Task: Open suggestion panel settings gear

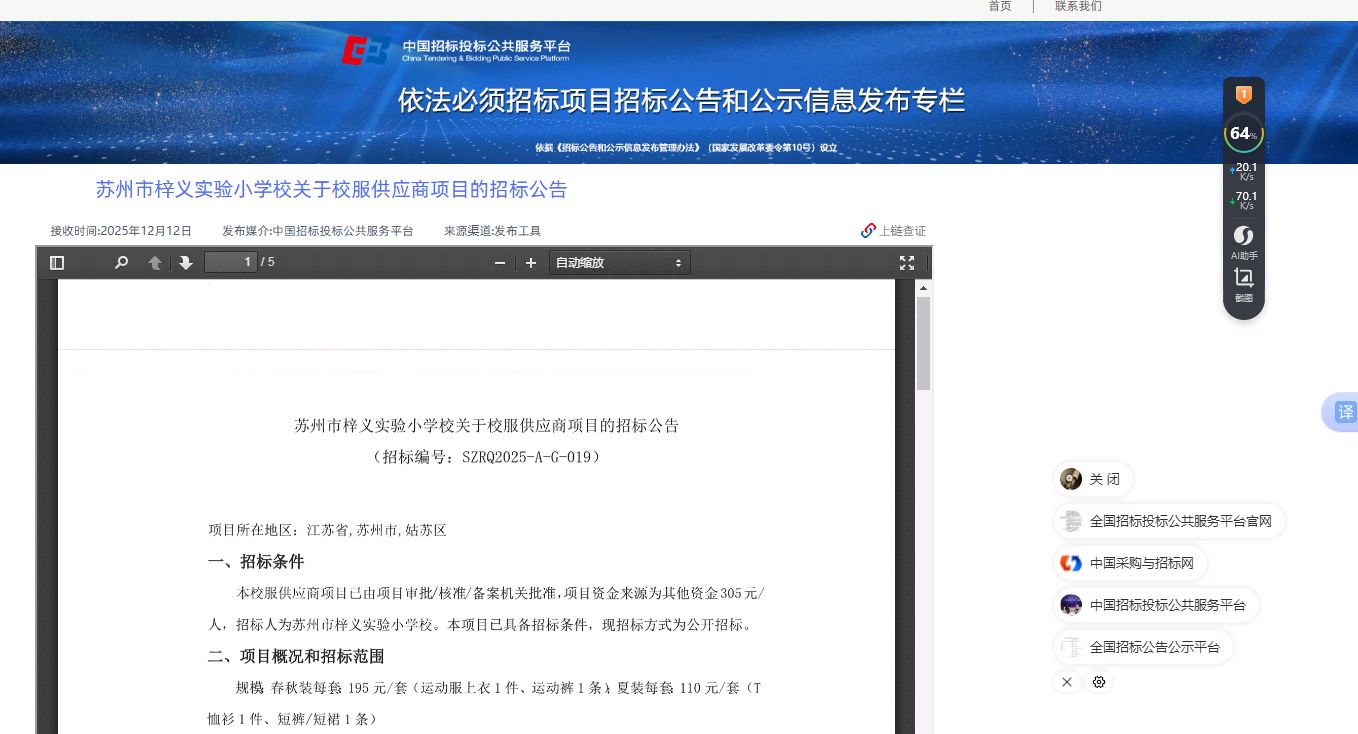Action: (1099, 682)
